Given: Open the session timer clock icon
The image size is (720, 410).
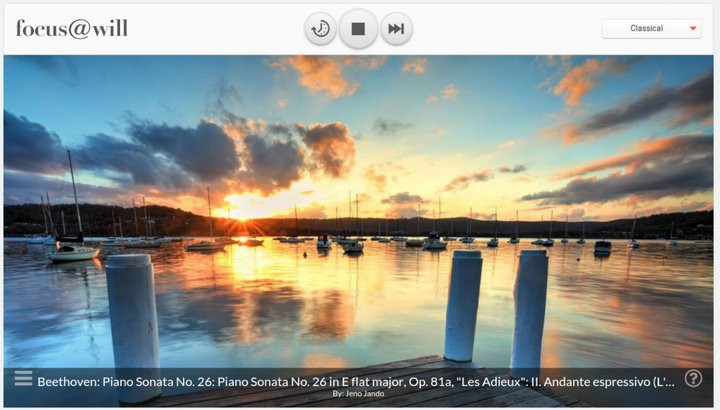Looking at the screenshot, I should click(321, 29).
